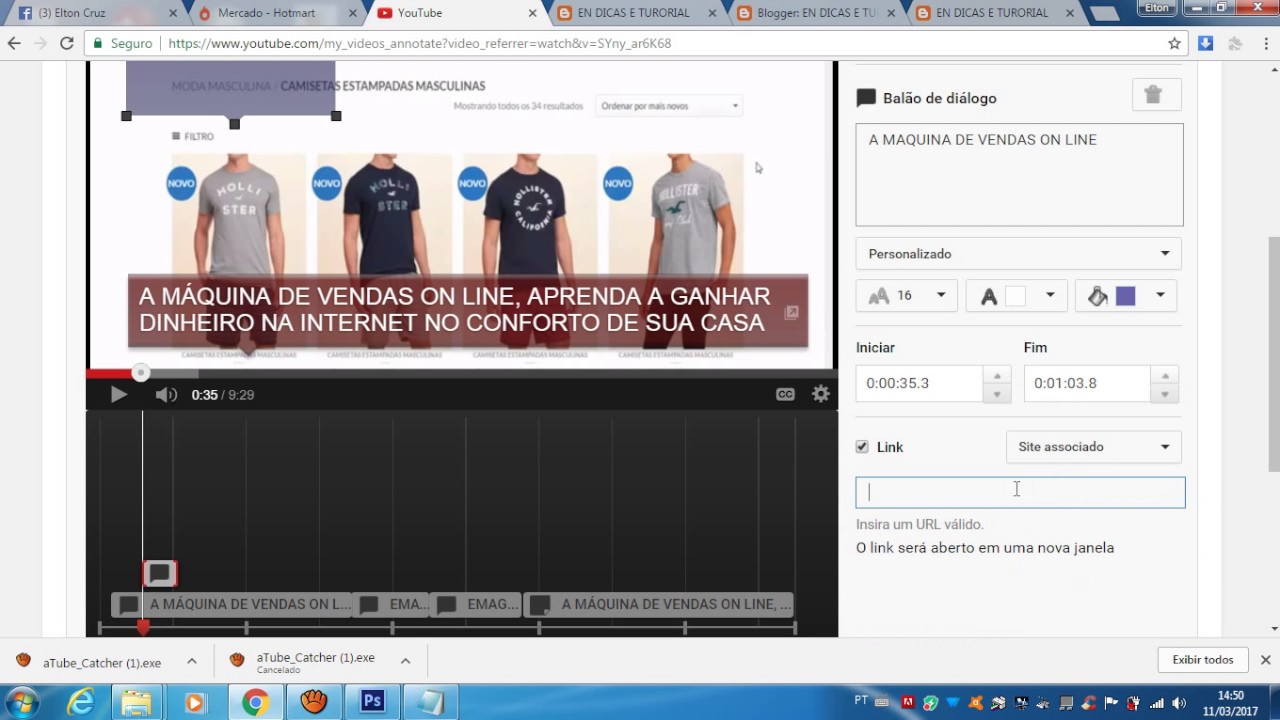This screenshot has height=720, width=1280.
Task: Click the speech bubble timeline marker
Action: pyautogui.click(x=160, y=574)
